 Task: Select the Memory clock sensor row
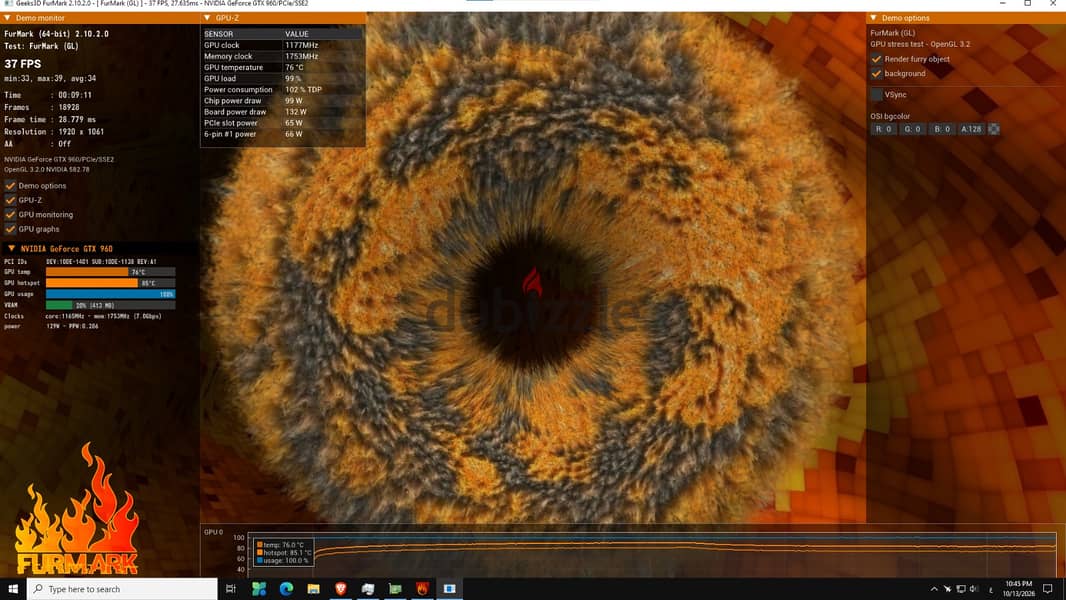[x=283, y=56]
